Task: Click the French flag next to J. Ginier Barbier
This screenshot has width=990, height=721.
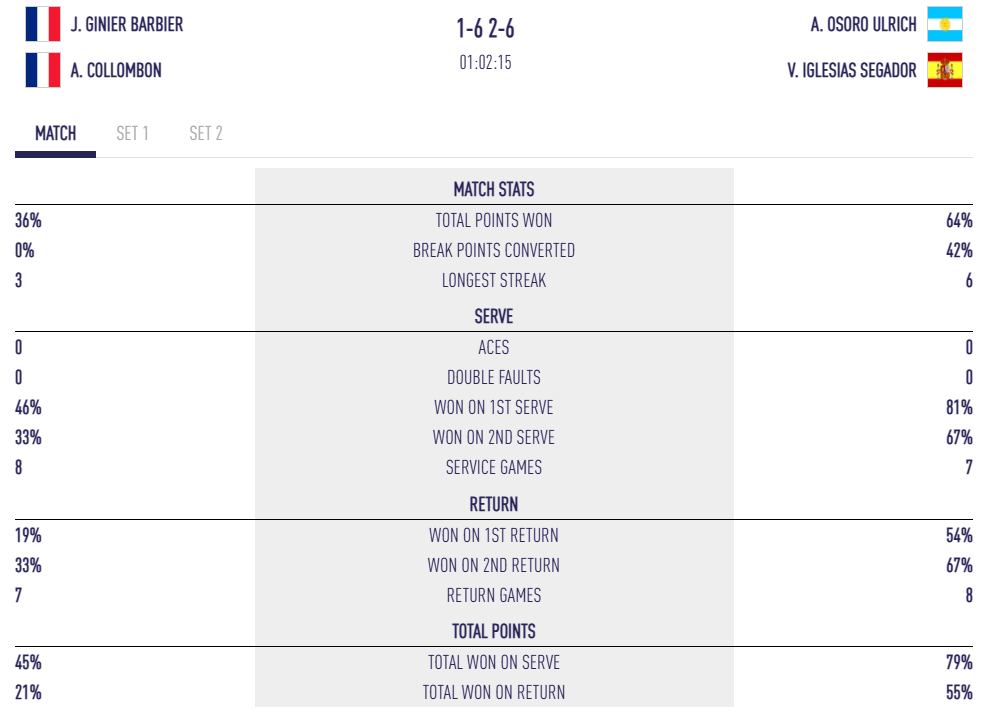Action: click(42, 24)
